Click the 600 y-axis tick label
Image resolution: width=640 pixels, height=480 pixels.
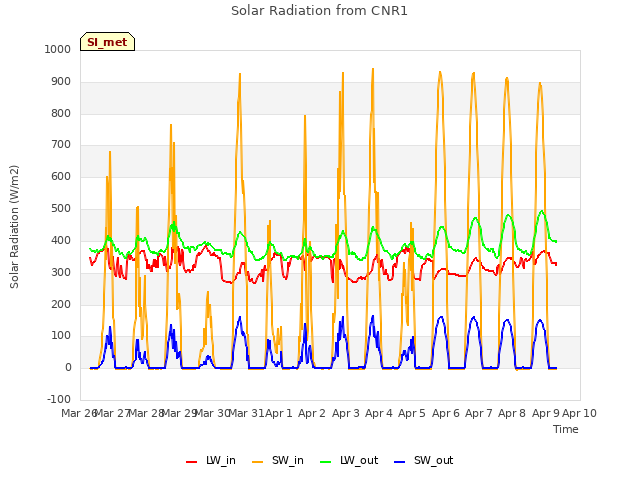tap(61, 176)
